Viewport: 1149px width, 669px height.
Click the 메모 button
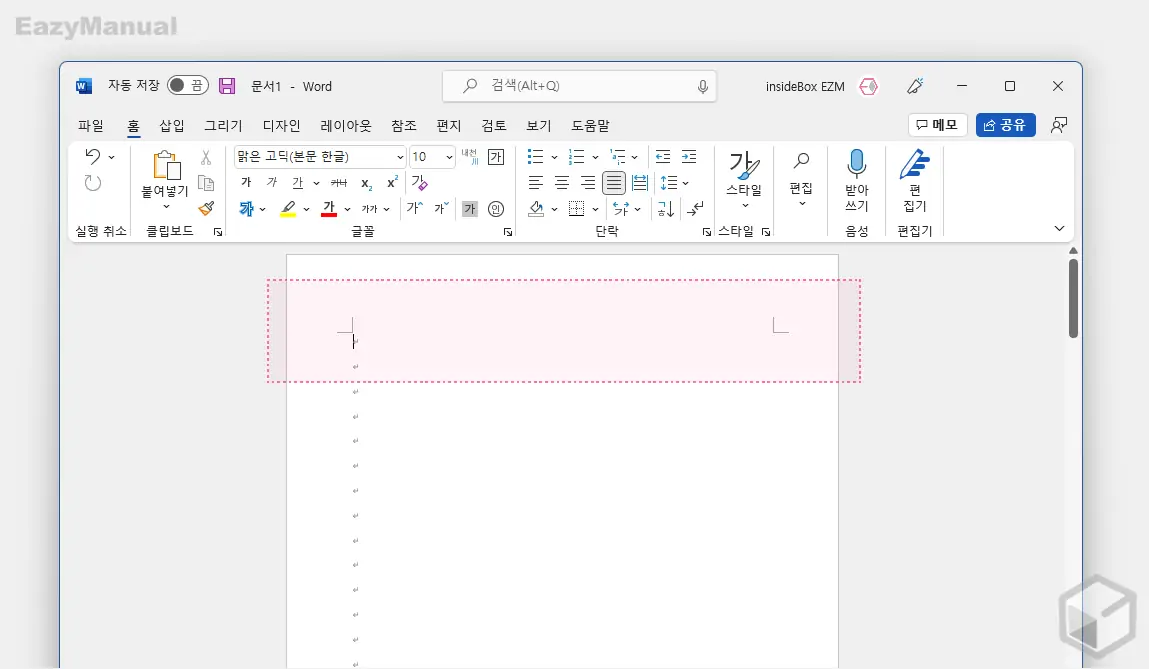pyautogui.click(x=938, y=125)
